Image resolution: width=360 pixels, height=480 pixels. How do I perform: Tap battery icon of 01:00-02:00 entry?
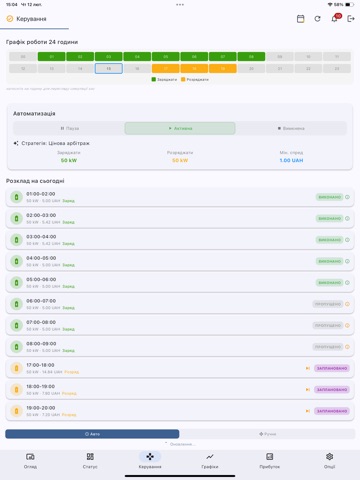click(16, 197)
